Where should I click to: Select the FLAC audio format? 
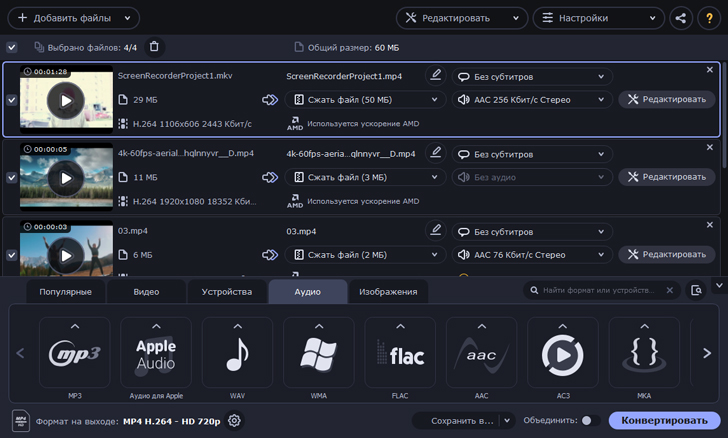click(400, 353)
